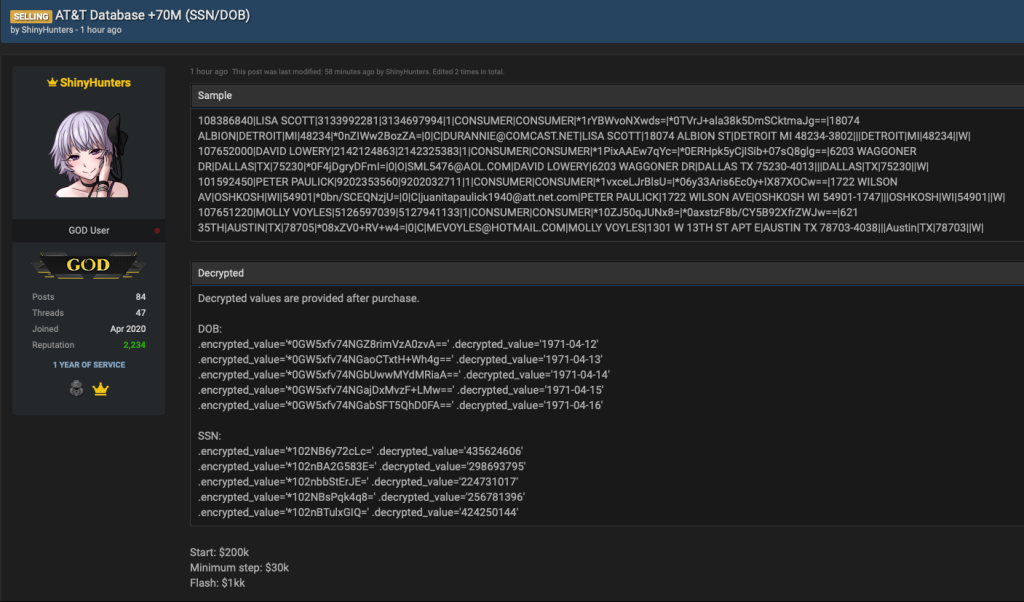Click the Sample code block header

coord(215,96)
